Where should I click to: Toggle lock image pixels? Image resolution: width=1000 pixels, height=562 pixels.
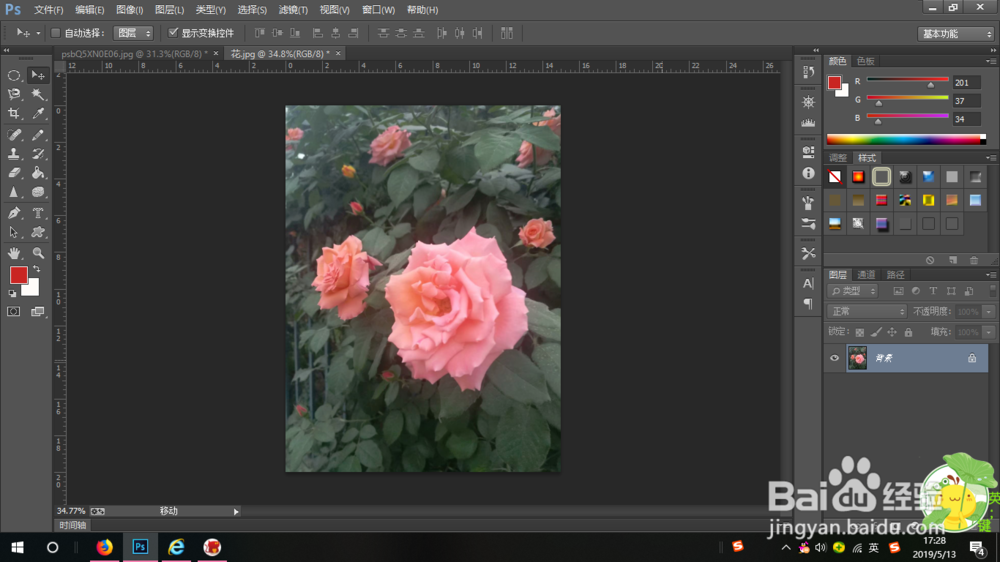876,332
